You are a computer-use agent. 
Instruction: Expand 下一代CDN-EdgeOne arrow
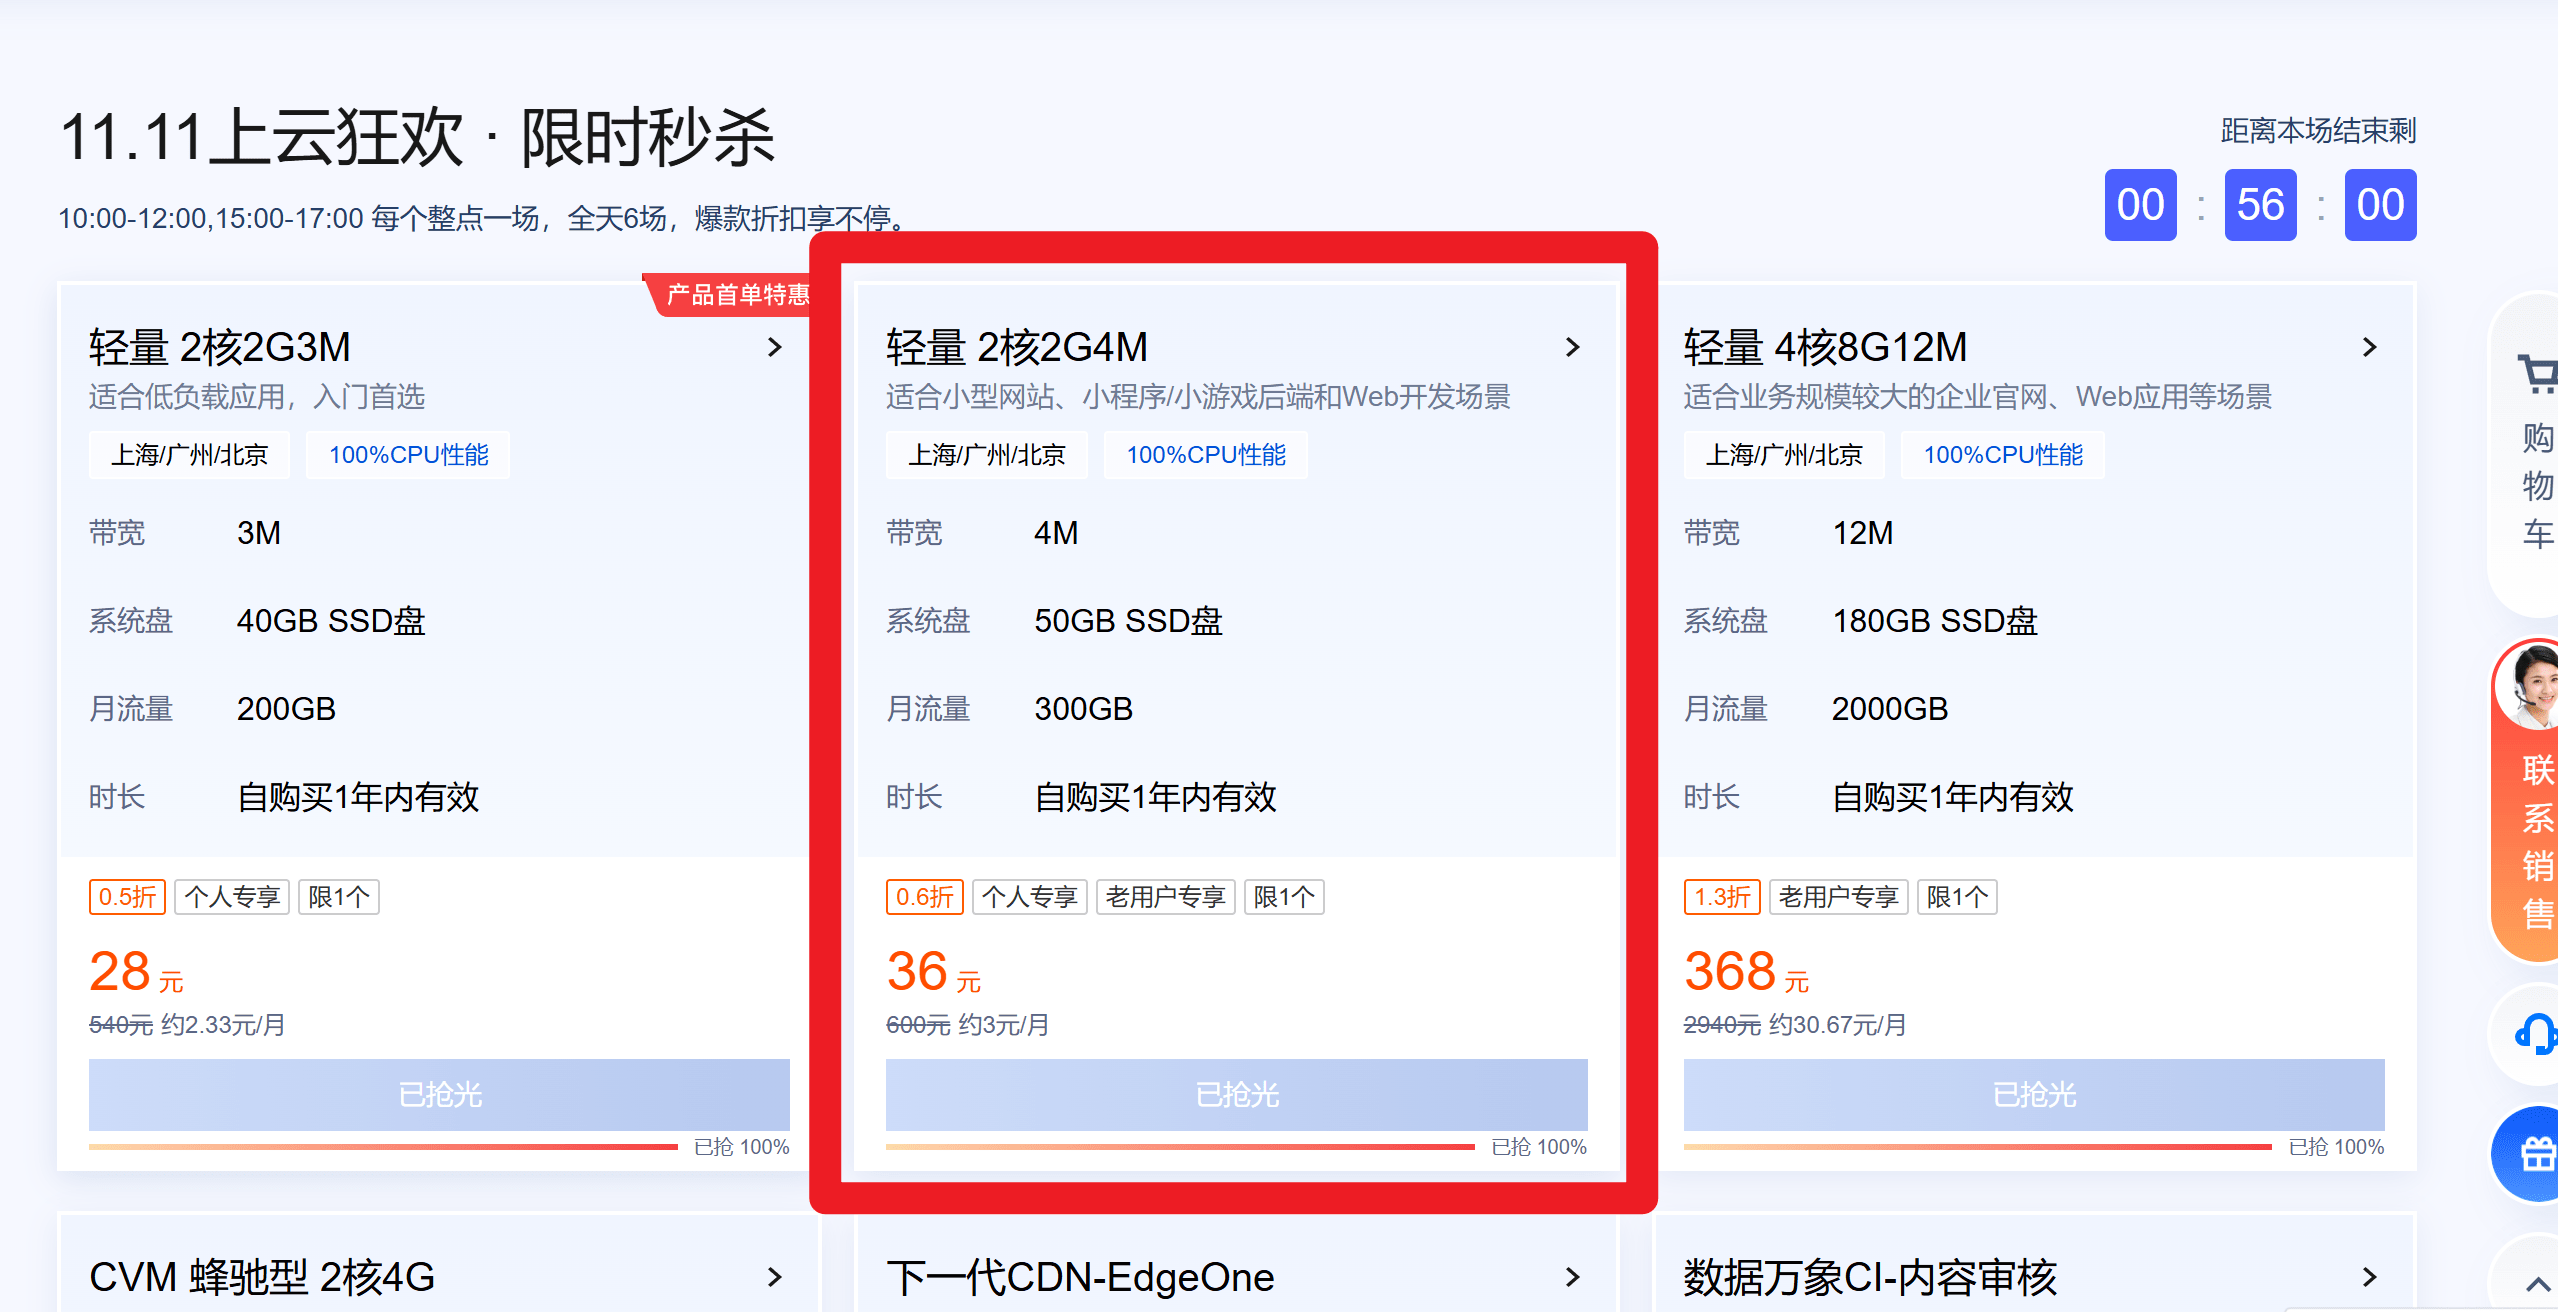coord(1571,1277)
